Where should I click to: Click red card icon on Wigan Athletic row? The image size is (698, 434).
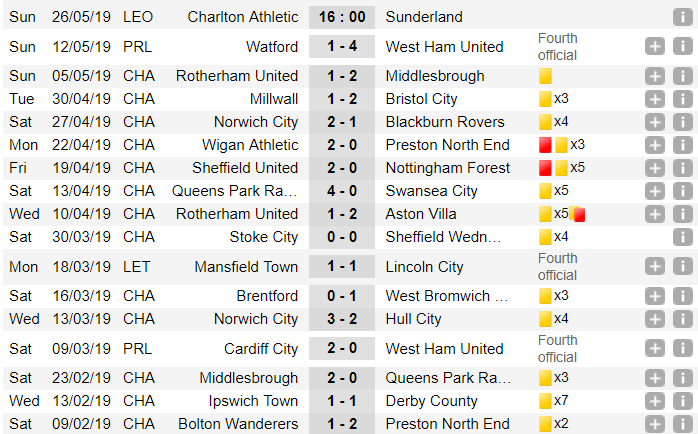(x=545, y=145)
